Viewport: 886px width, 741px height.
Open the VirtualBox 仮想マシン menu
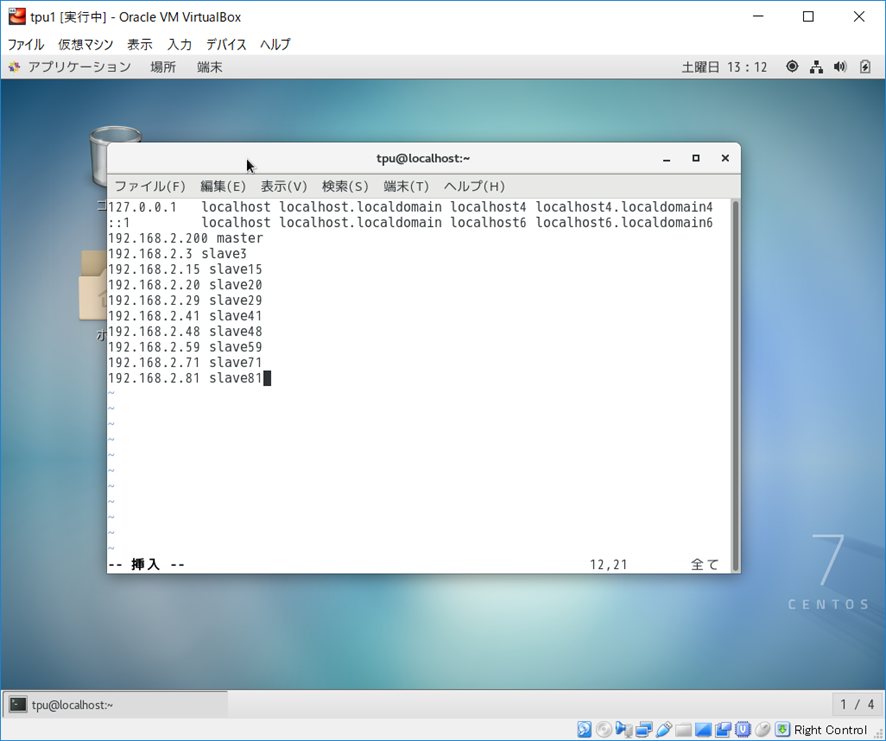[86, 44]
